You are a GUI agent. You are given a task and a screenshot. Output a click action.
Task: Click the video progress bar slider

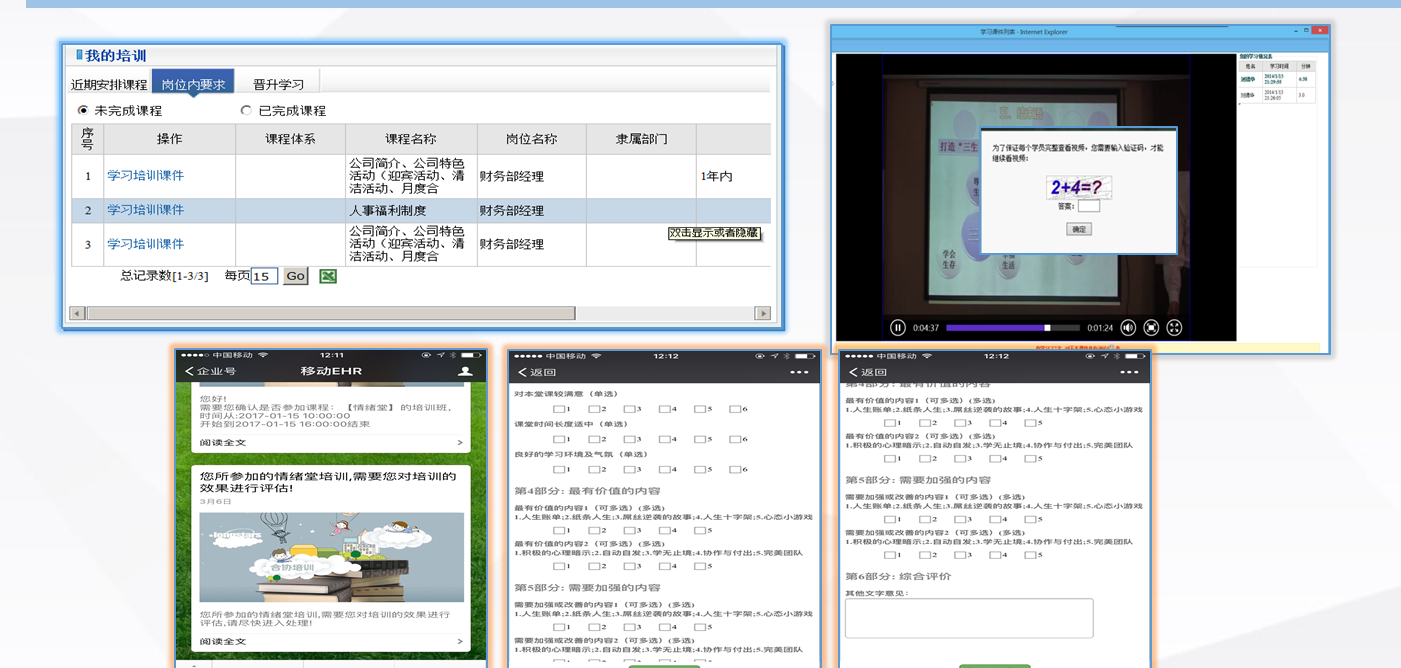point(1047,328)
